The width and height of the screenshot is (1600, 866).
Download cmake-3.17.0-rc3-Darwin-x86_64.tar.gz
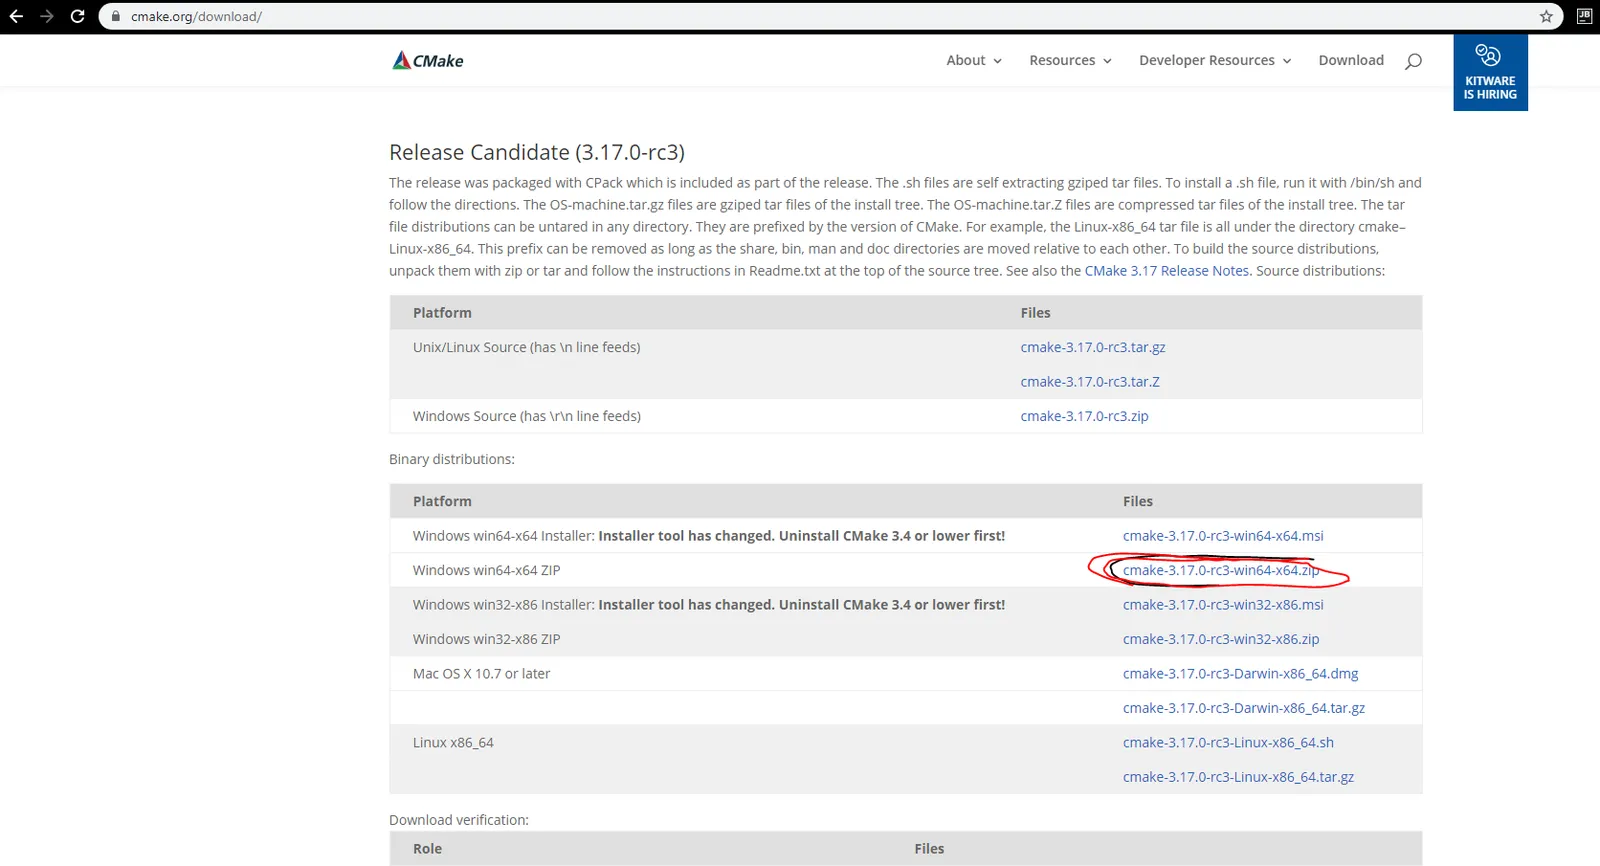(1244, 708)
